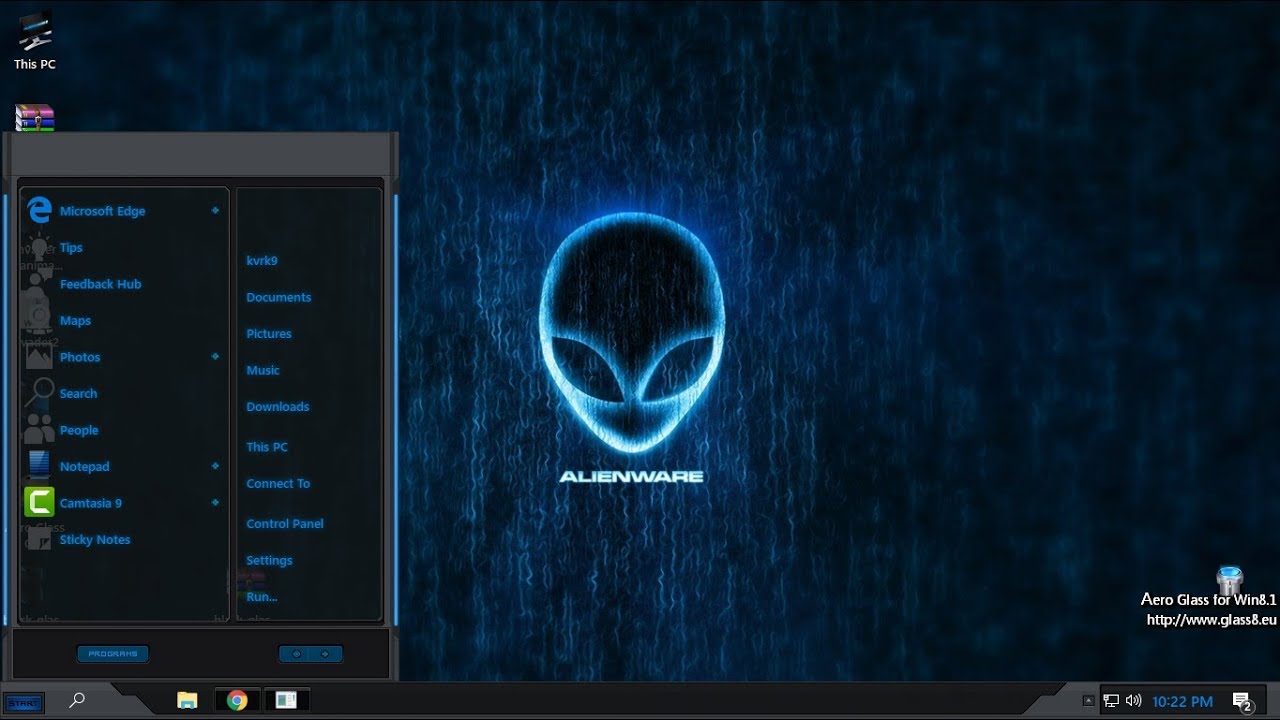Open network status tray icon
Image resolution: width=1280 pixels, height=720 pixels.
click(1111, 701)
